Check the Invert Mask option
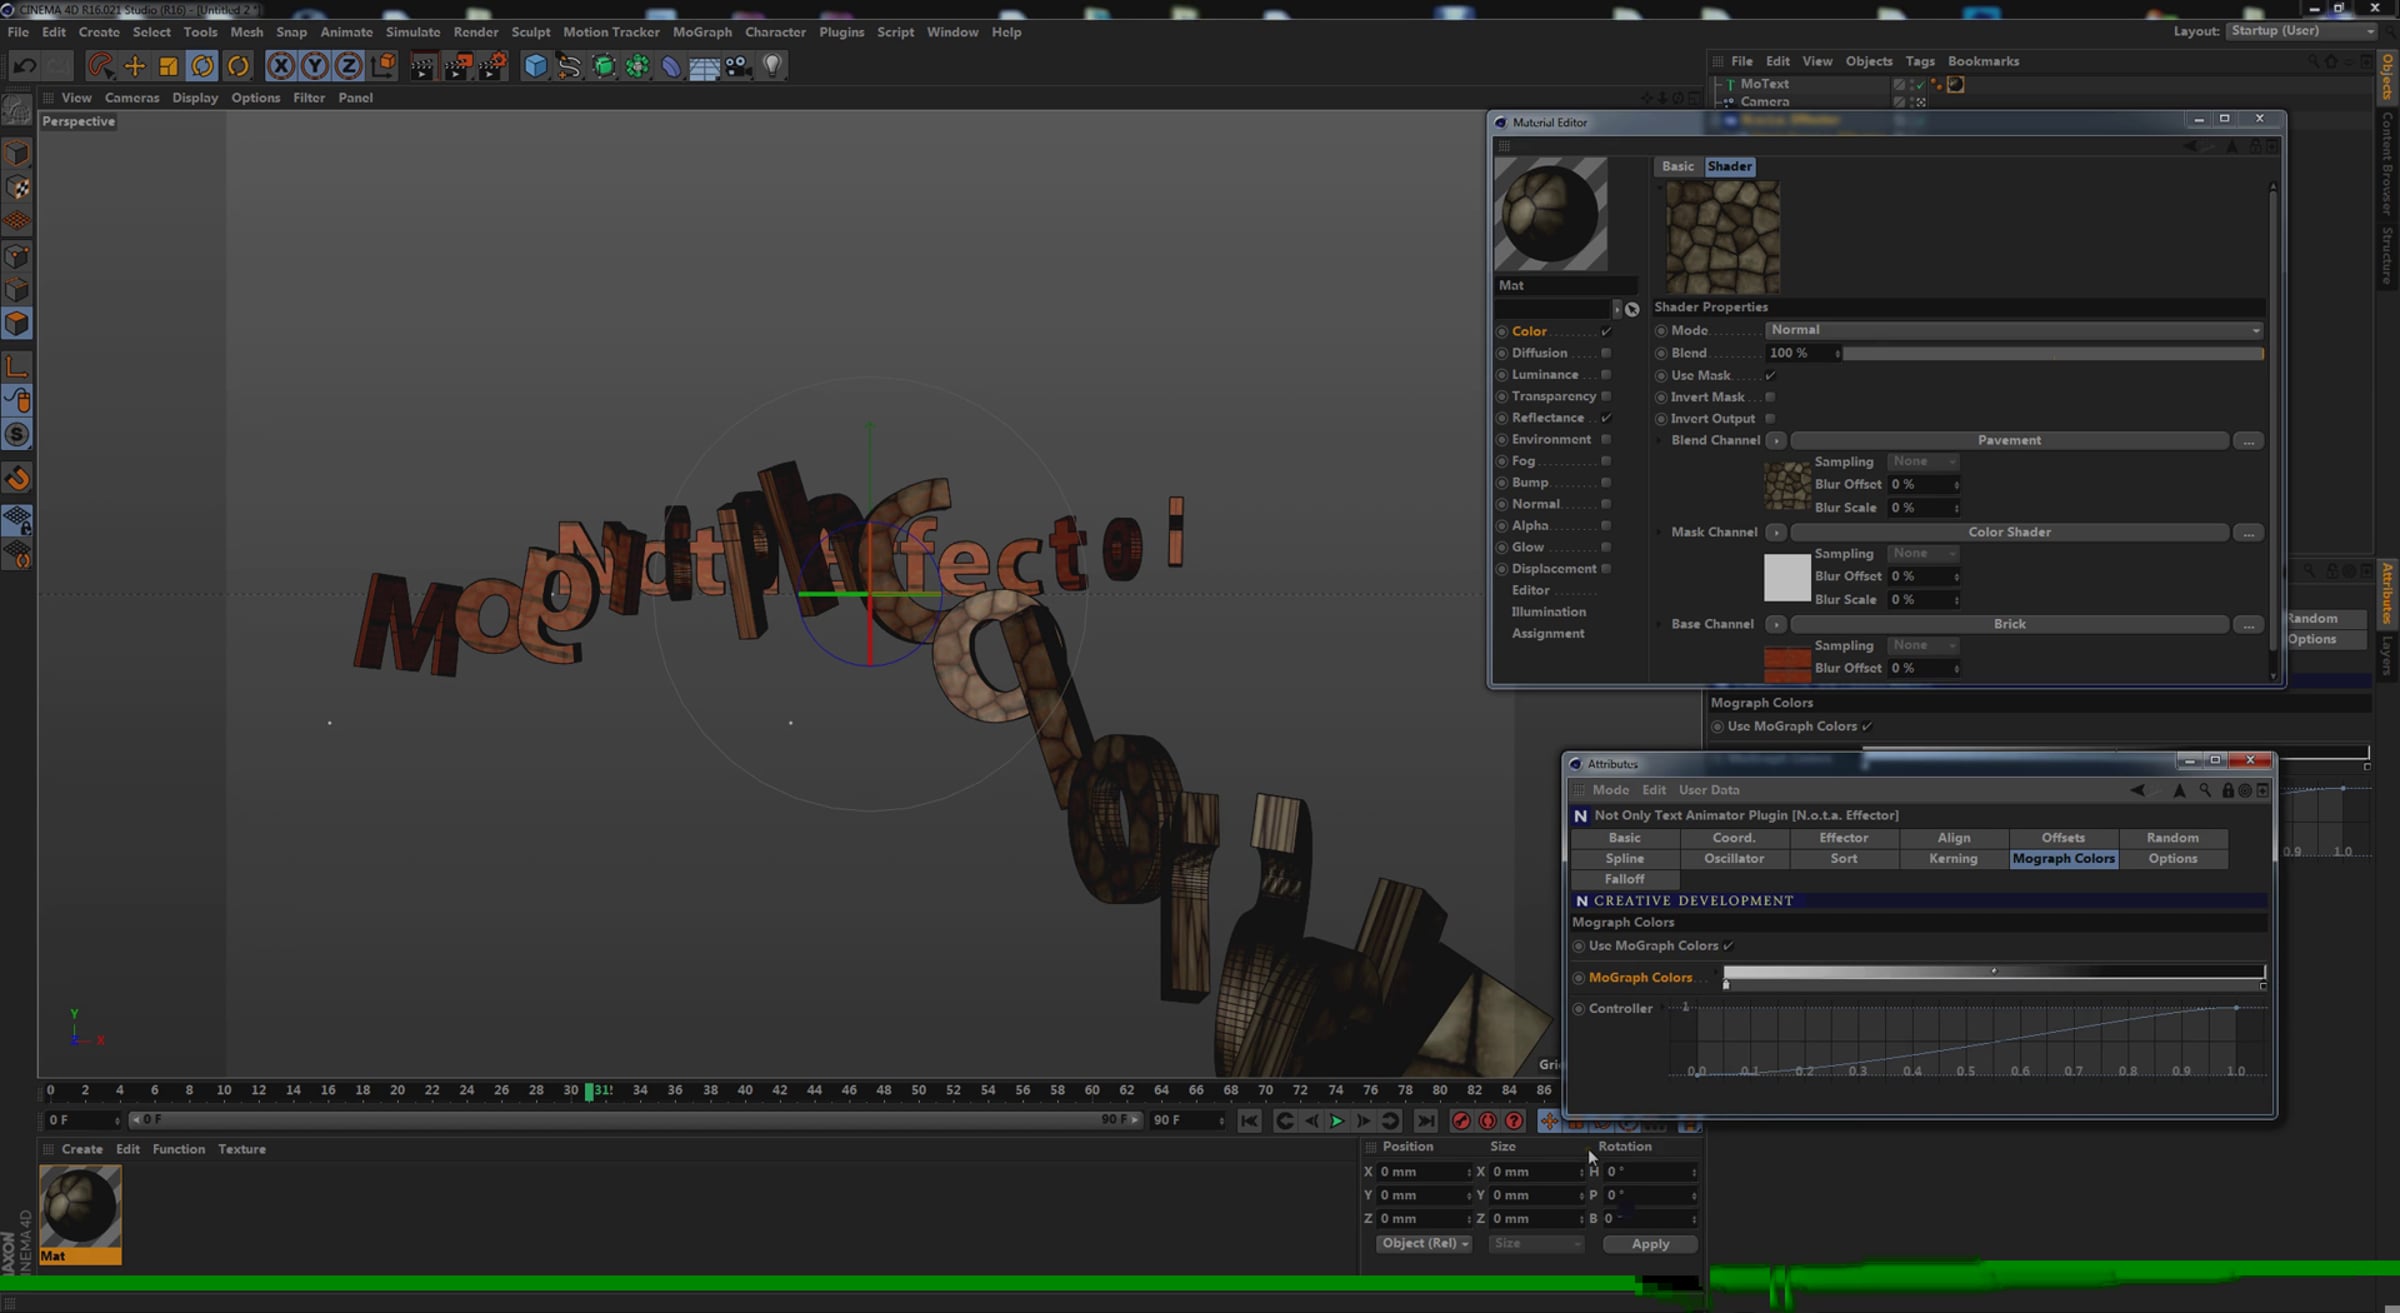This screenshot has width=2400, height=1313. point(1770,397)
